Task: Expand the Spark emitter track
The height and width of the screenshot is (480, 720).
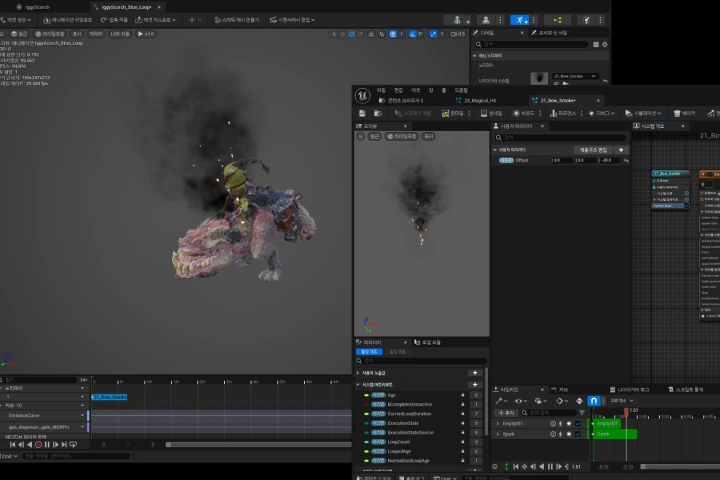Action: pos(498,434)
